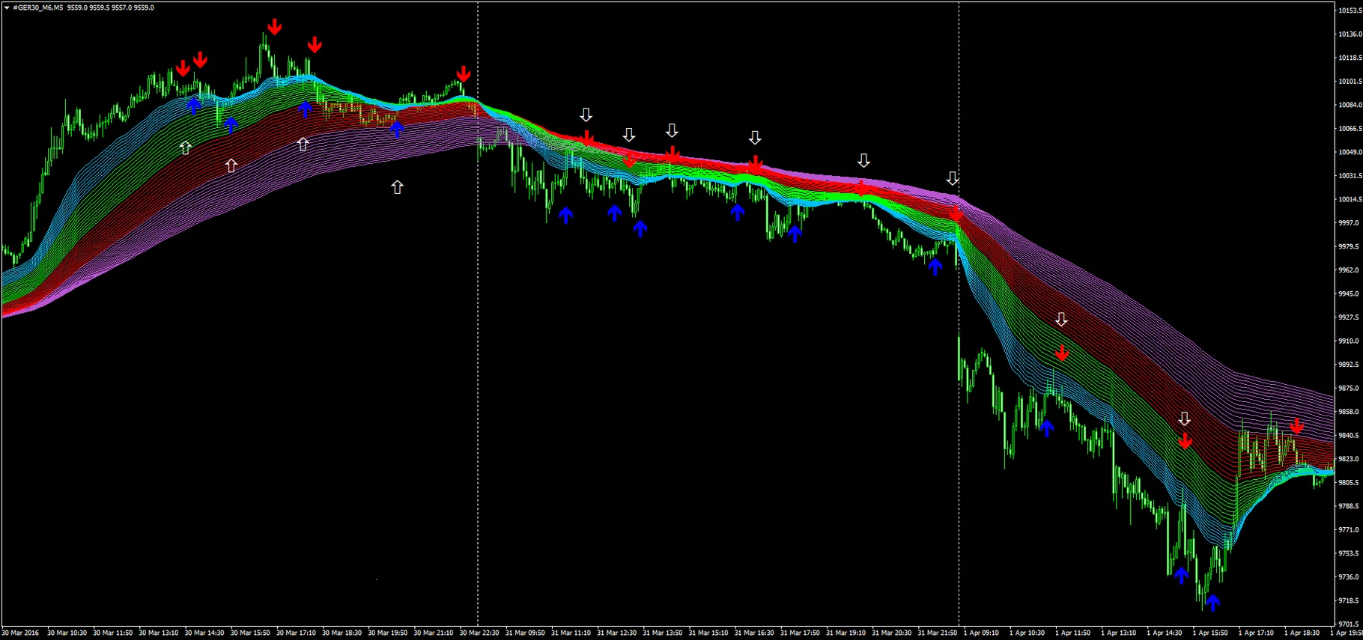Viewport: 1363px width, 640px height.
Task: Click the 10153.5 price scale label
Action: click(1348, 11)
